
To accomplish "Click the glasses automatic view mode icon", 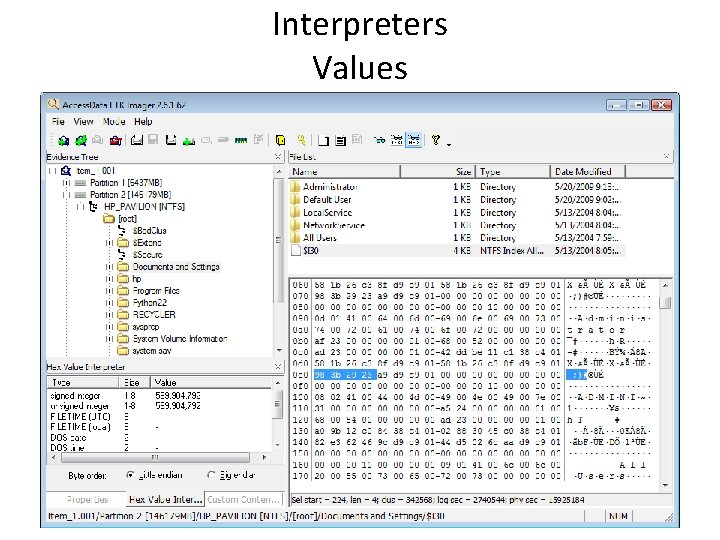I will 379,140.
